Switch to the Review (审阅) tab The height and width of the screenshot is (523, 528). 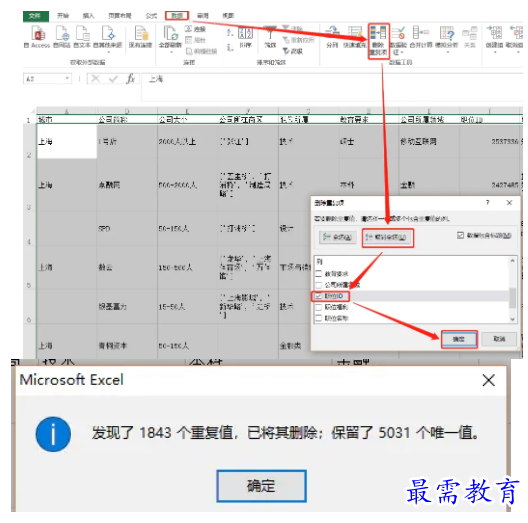tap(203, 15)
